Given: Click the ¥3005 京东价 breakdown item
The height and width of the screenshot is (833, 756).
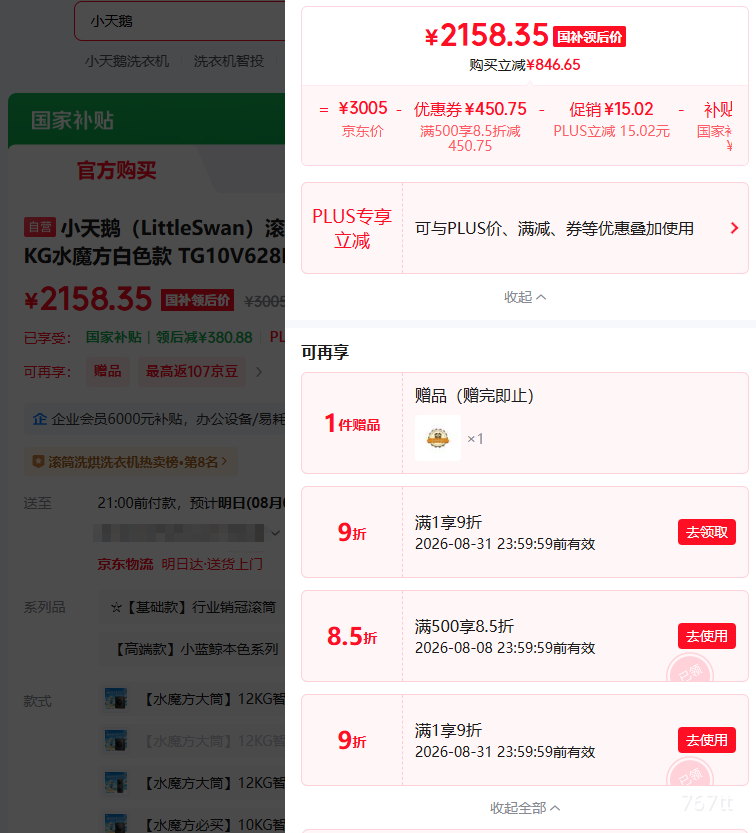Looking at the screenshot, I should tap(363, 120).
